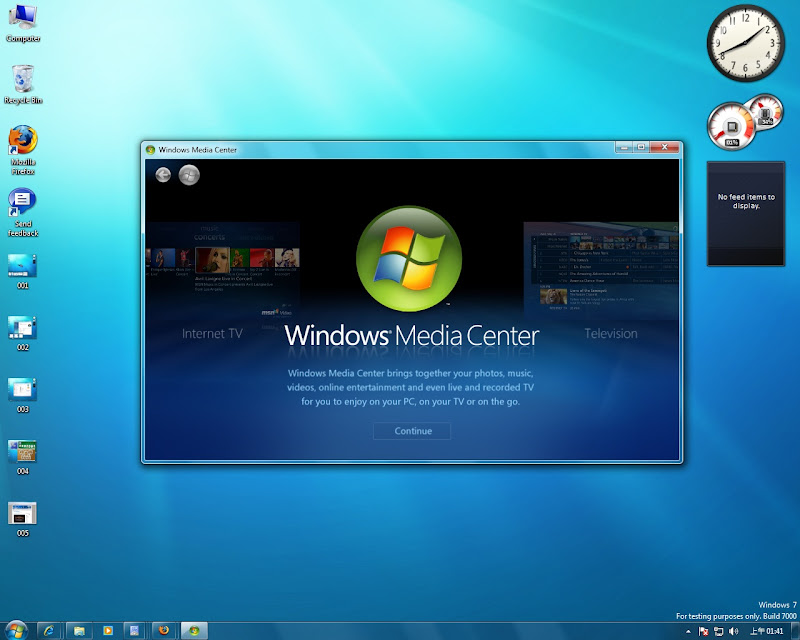Viewport: 800px width, 640px height.
Task: Launch the Mozilla Firefox desktop shortcut
Action: click(23, 150)
